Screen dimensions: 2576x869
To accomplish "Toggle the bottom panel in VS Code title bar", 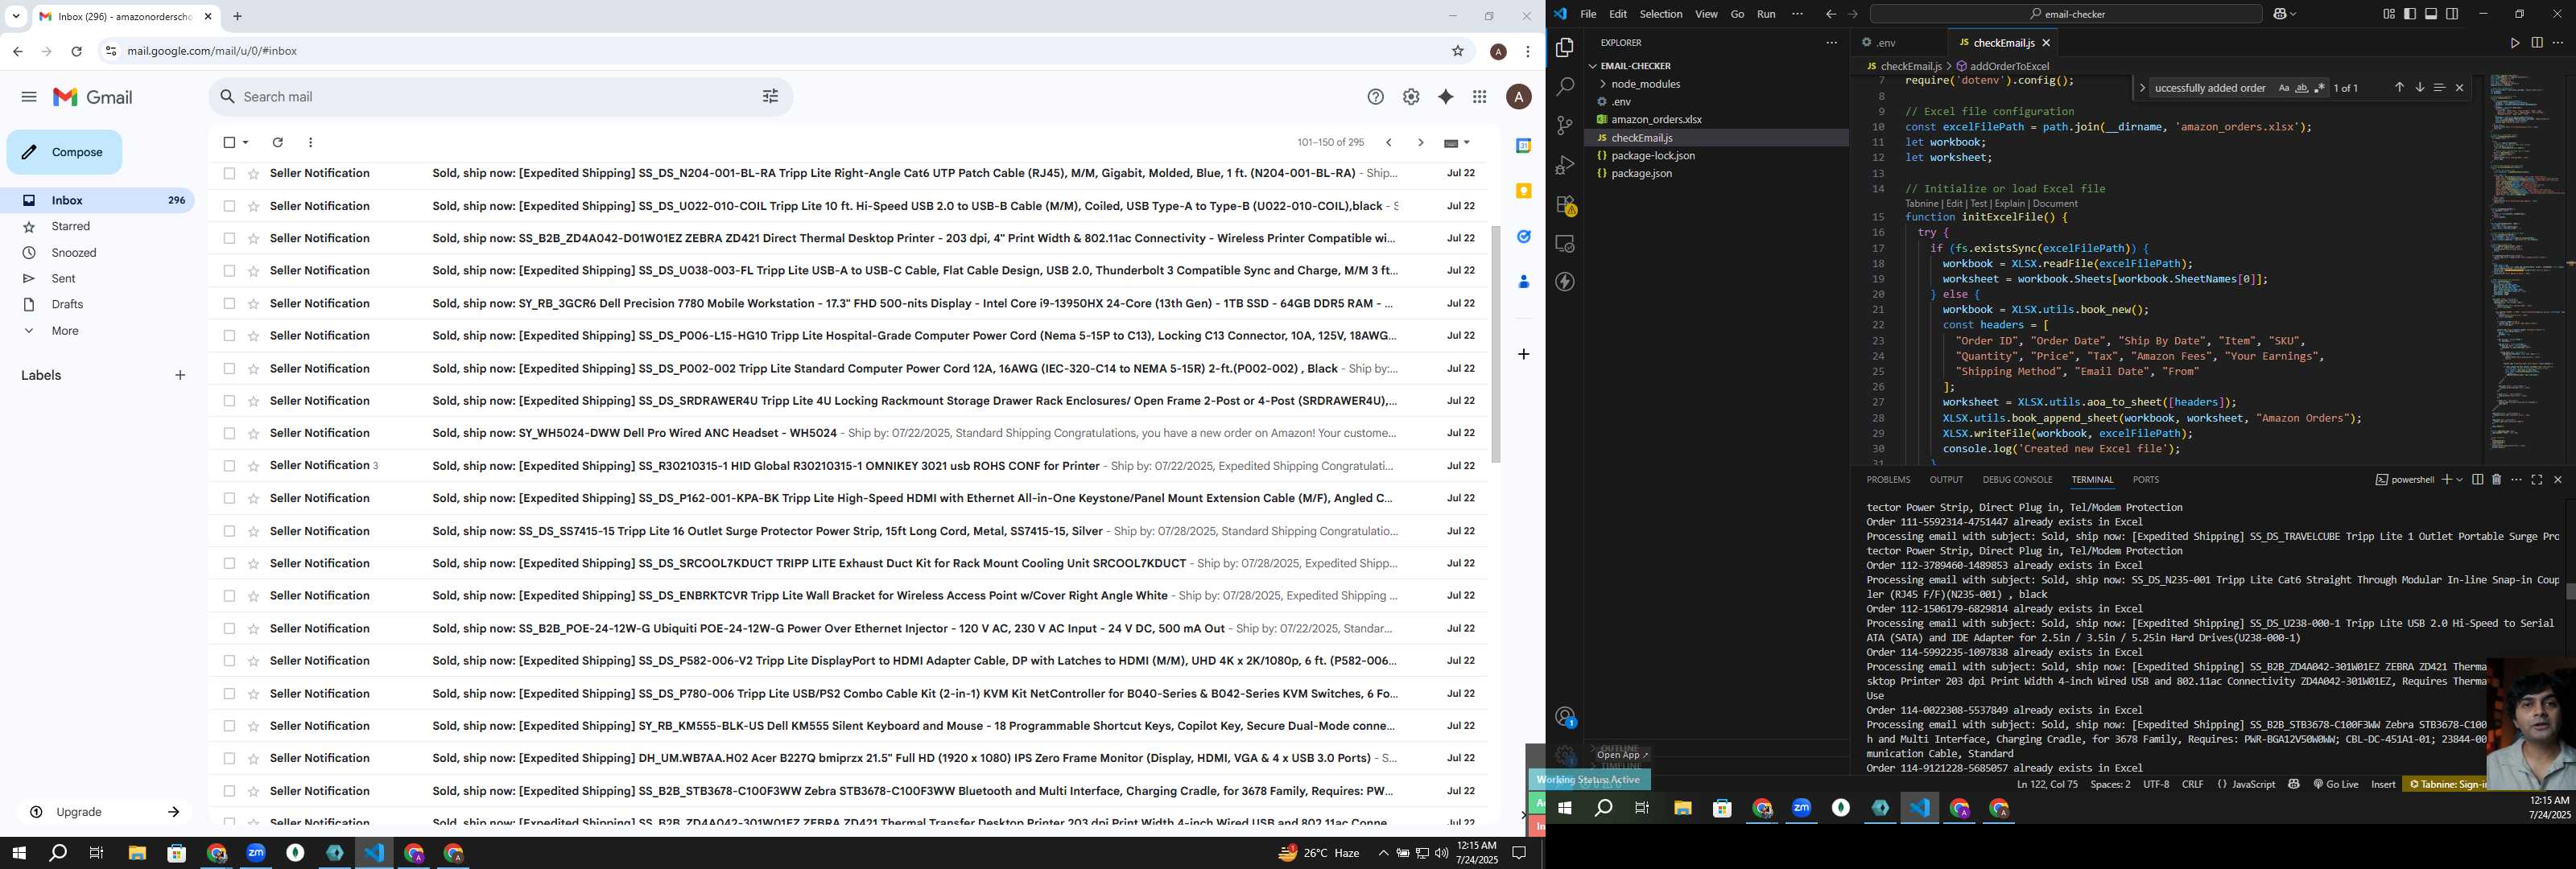I will tap(2431, 14).
